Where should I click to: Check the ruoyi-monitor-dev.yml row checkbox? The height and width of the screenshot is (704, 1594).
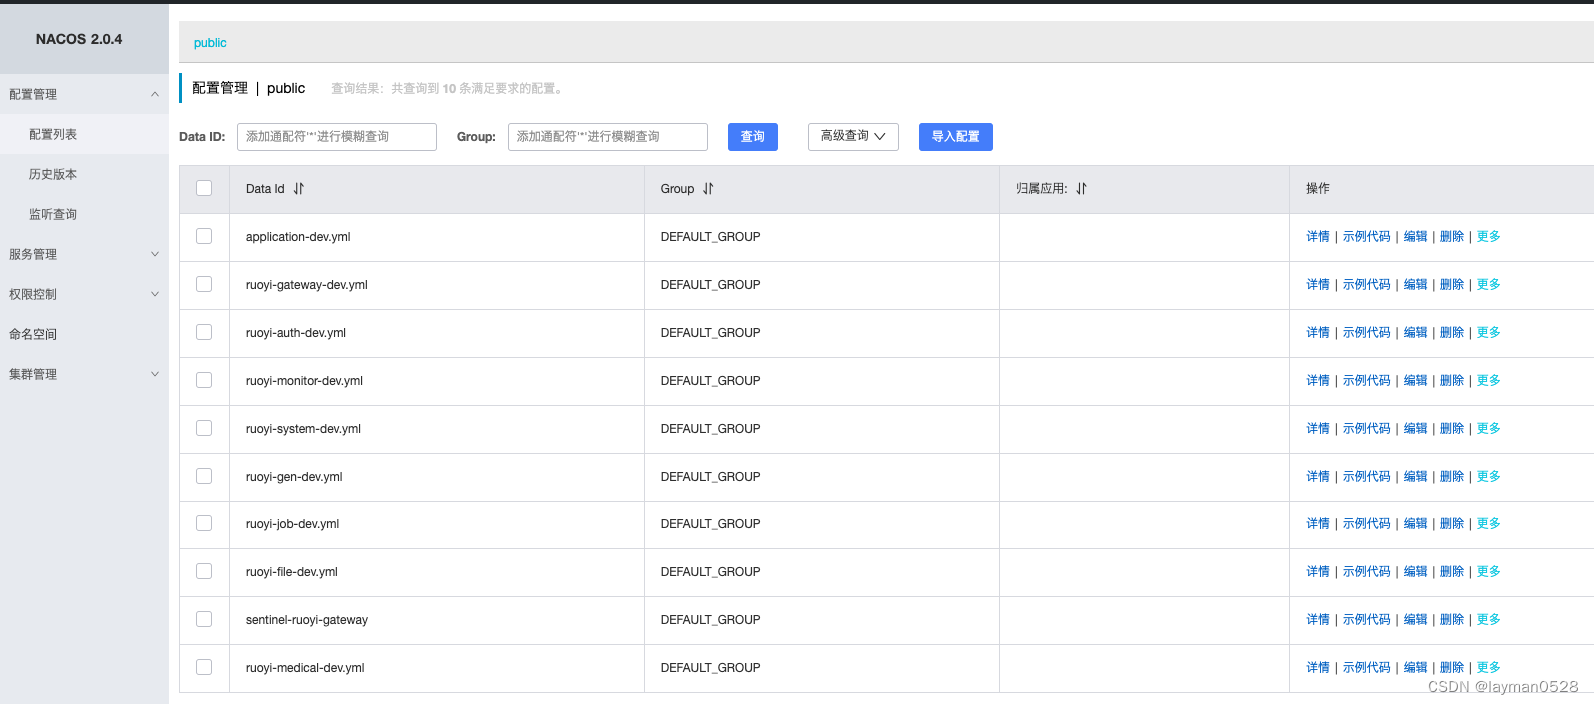pyautogui.click(x=204, y=380)
